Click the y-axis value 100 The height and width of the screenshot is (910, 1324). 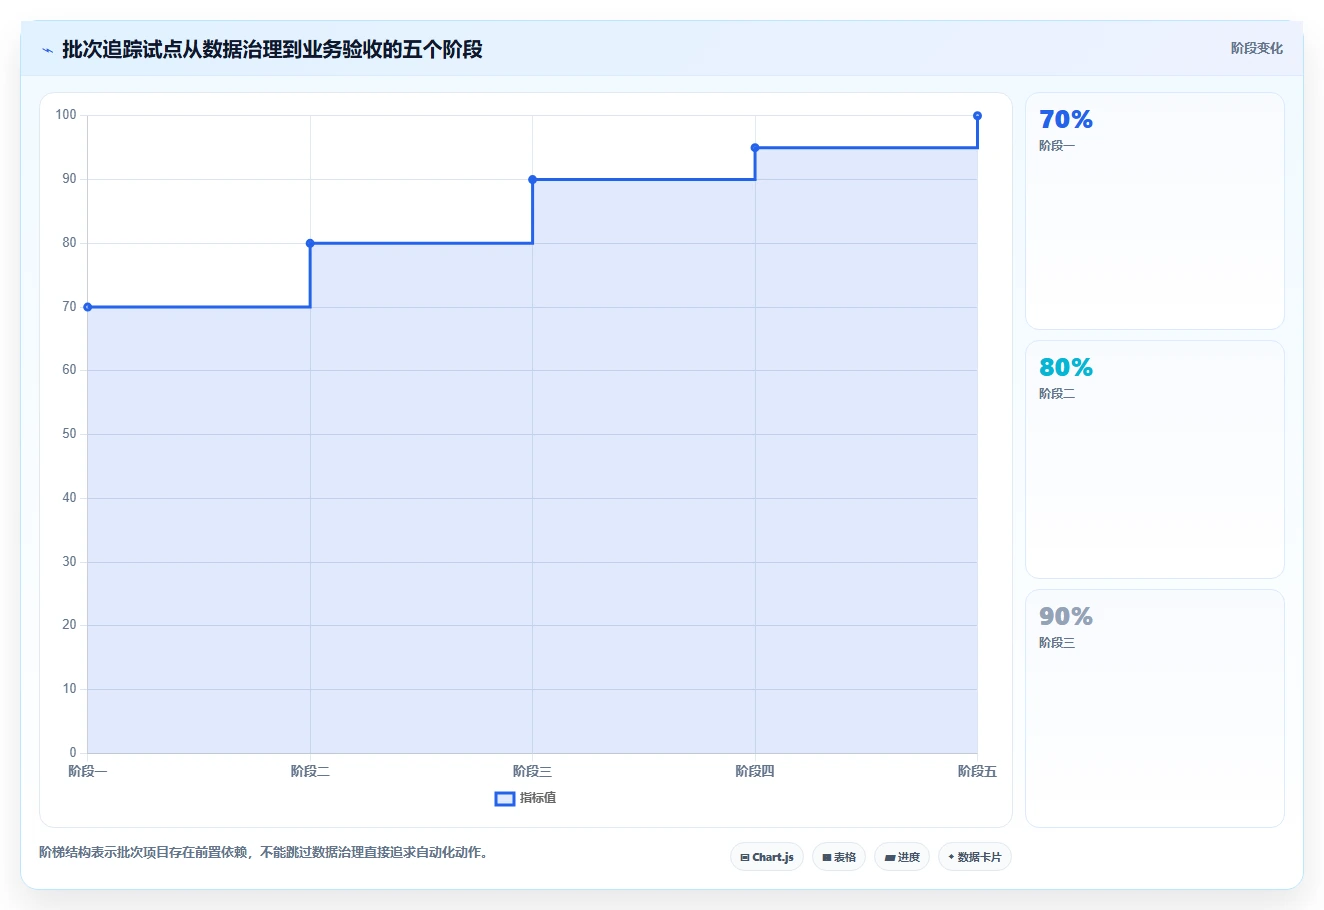(x=66, y=115)
